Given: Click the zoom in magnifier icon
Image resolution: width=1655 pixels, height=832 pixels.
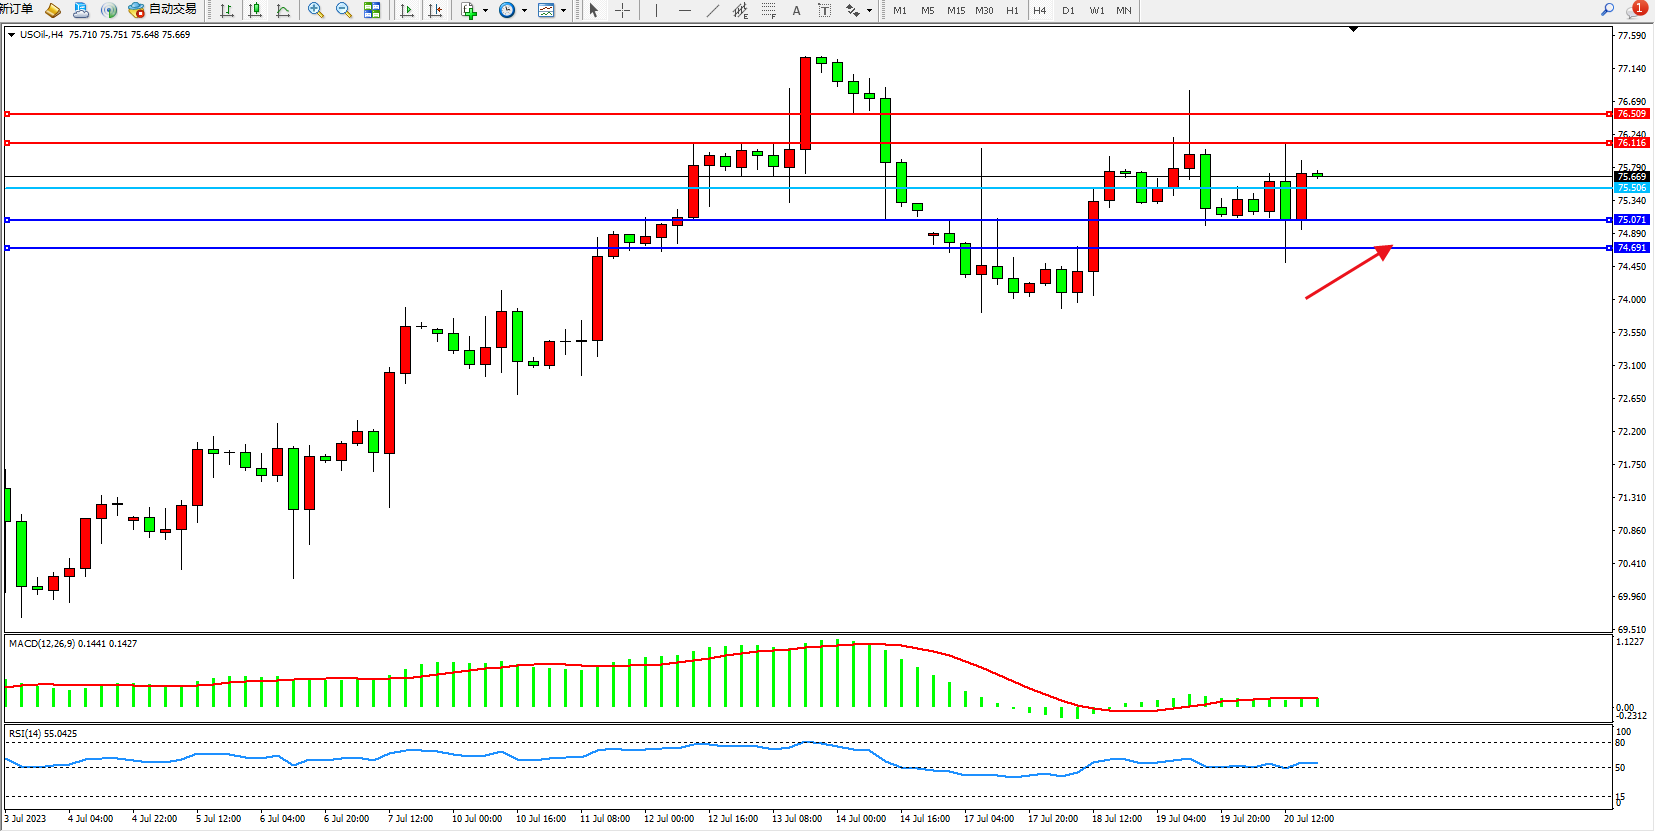Looking at the screenshot, I should (x=316, y=10).
